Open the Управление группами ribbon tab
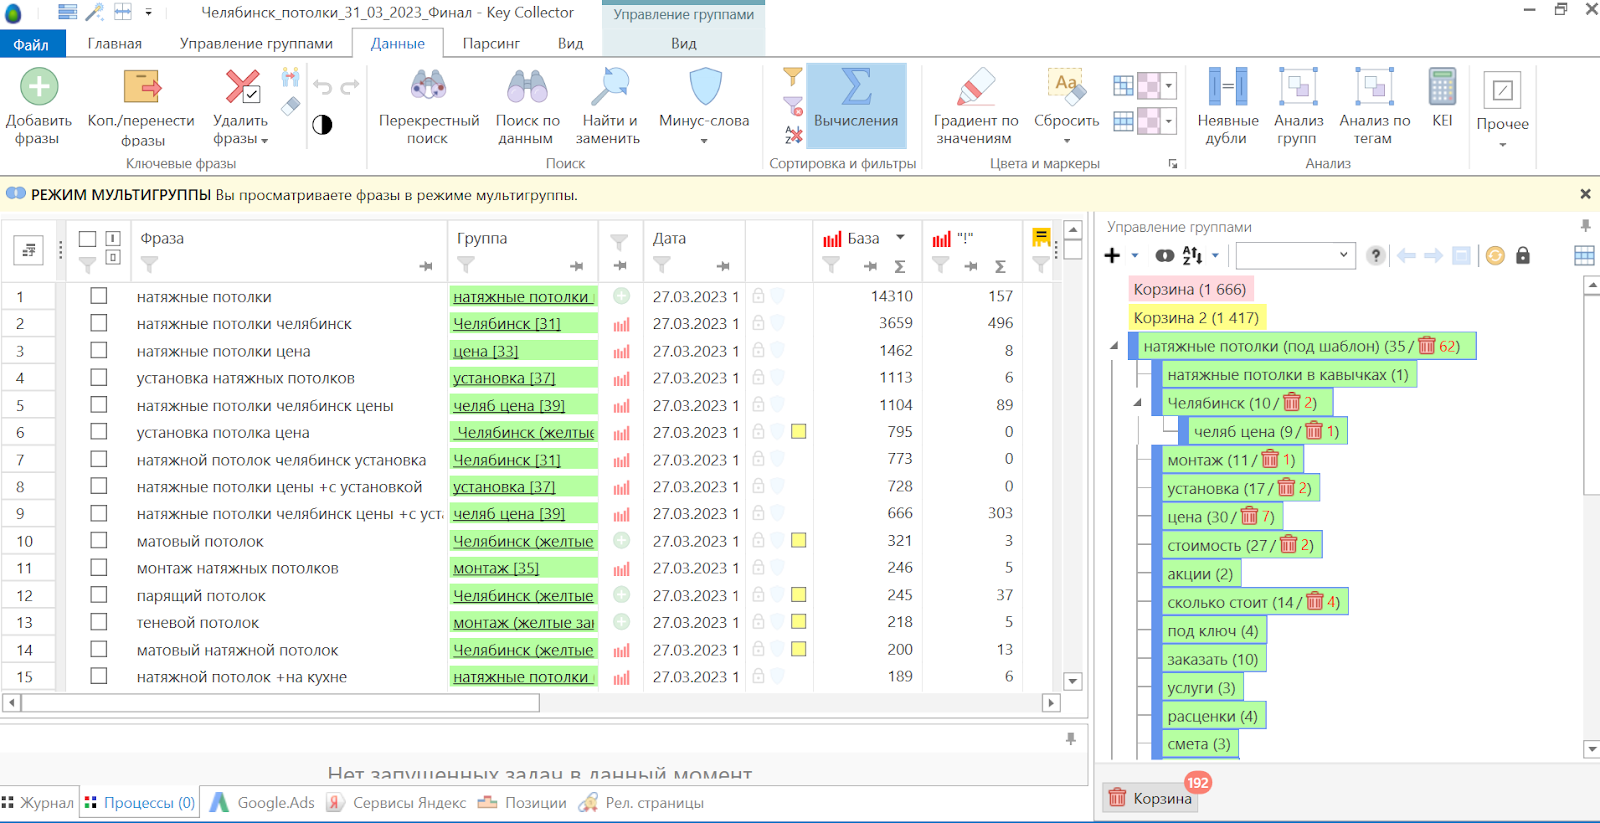This screenshot has width=1600, height=823. pyautogui.click(x=256, y=43)
